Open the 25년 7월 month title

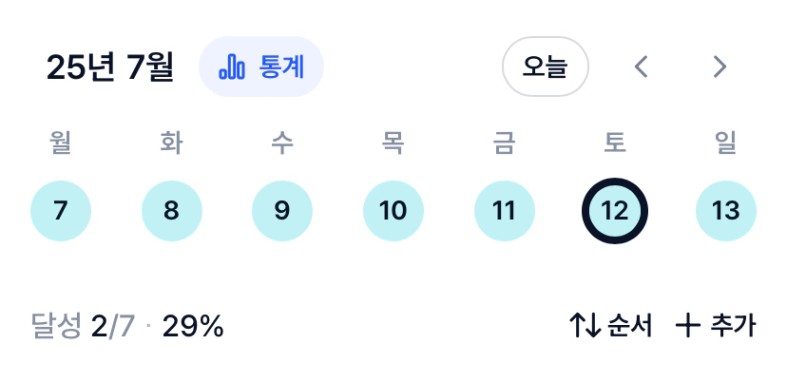(x=110, y=67)
